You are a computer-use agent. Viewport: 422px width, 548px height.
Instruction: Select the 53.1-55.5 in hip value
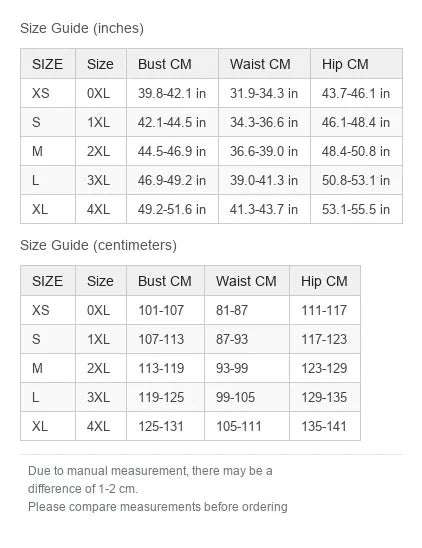click(x=356, y=209)
